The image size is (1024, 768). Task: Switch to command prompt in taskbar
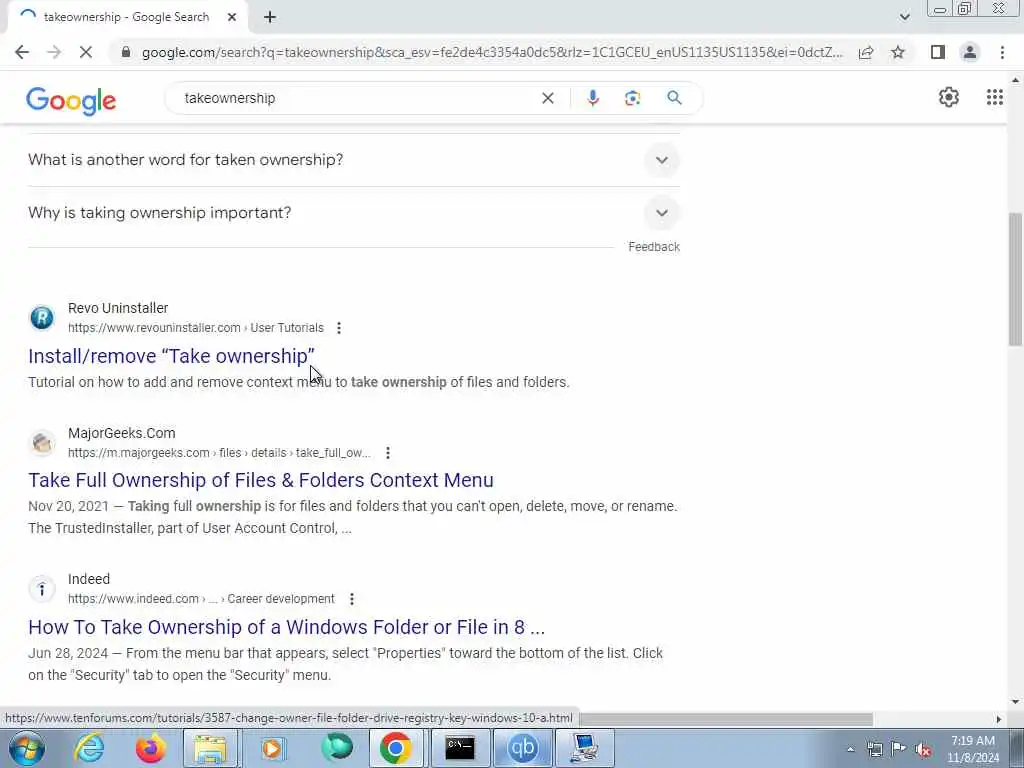coord(460,748)
